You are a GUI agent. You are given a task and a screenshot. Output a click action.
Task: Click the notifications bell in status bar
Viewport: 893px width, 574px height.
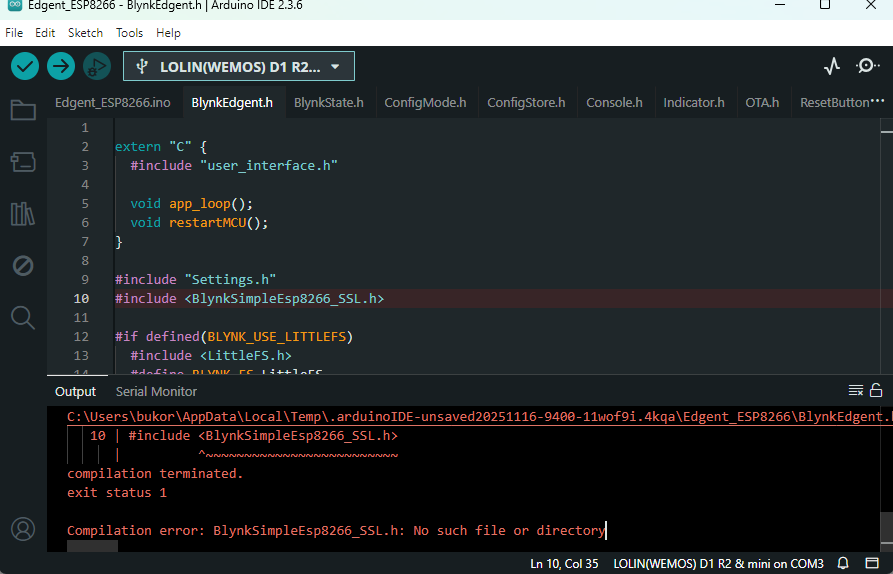point(843,563)
